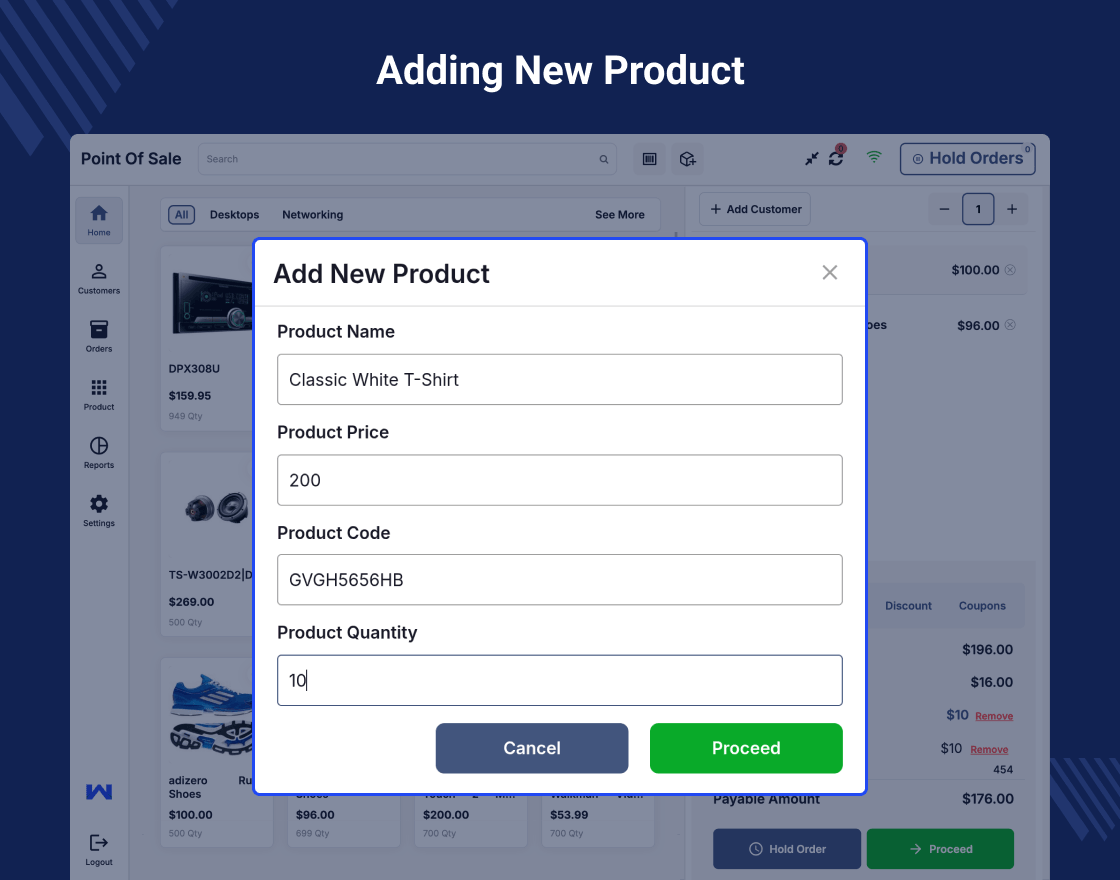This screenshot has width=1120, height=880.
Task: Click the add product box icon
Action: (x=687, y=159)
